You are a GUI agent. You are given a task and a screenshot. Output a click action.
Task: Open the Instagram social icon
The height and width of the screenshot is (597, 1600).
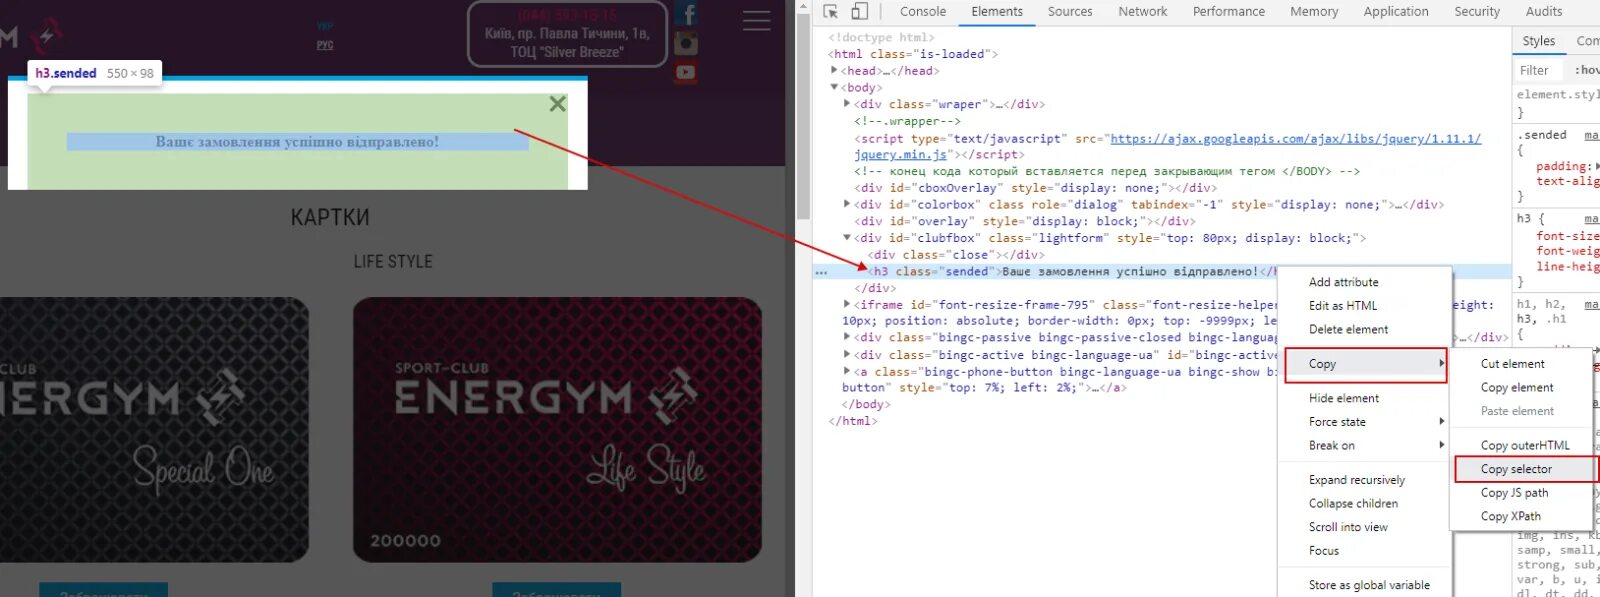[x=686, y=43]
